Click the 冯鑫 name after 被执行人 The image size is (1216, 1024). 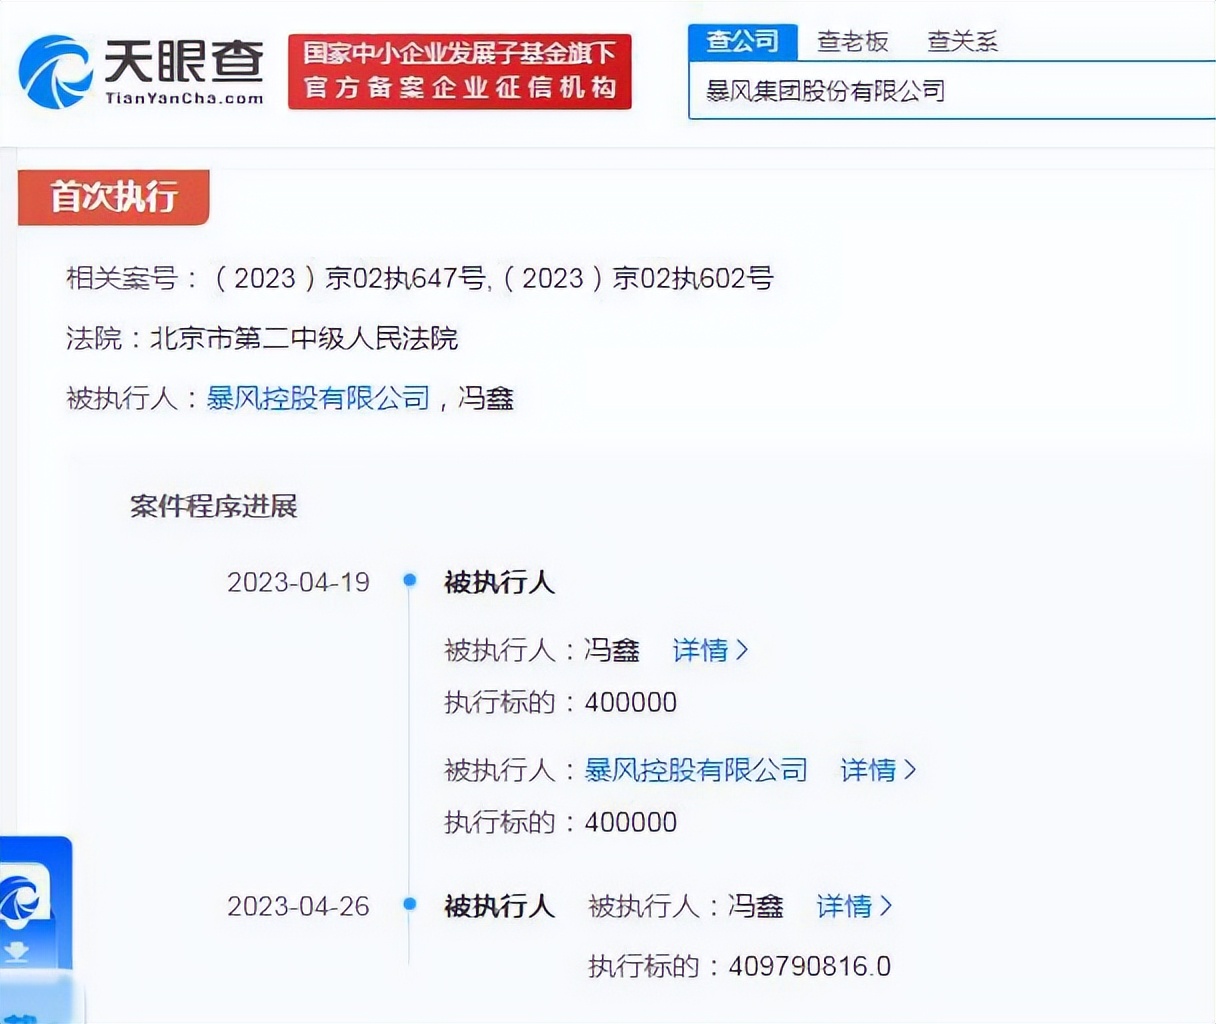tap(487, 398)
